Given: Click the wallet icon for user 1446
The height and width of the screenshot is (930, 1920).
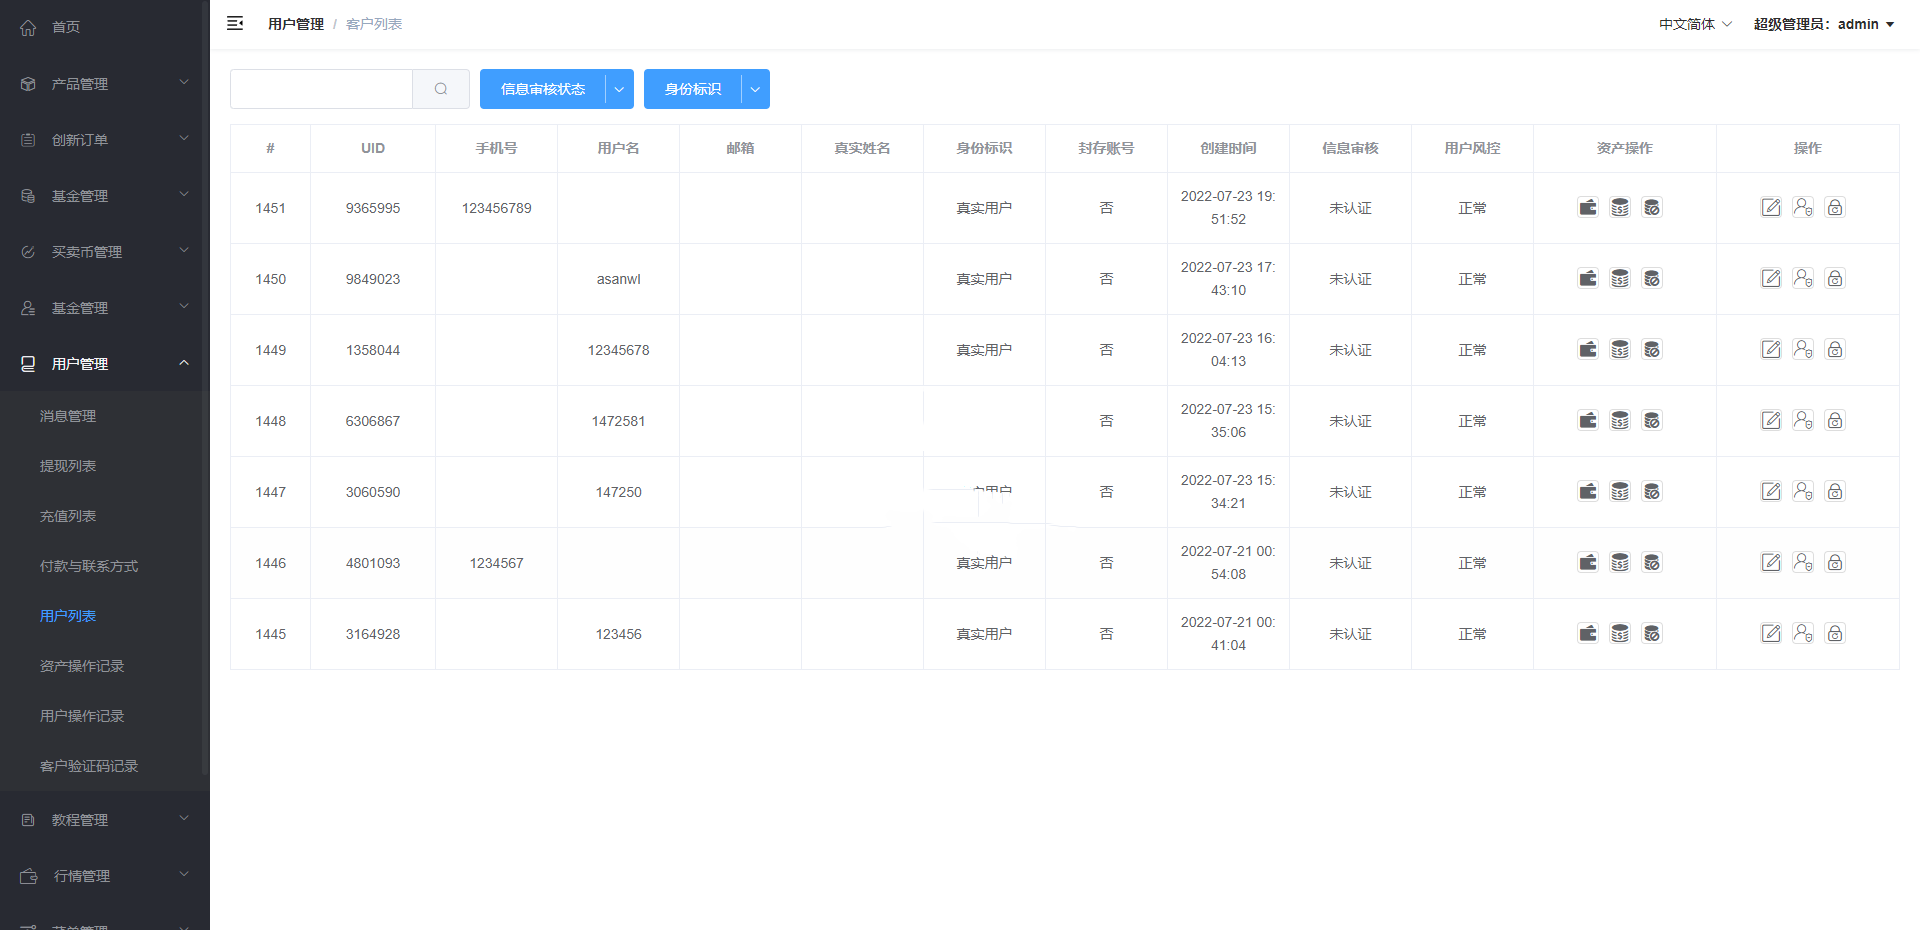Looking at the screenshot, I should [x=1588, y=563].
